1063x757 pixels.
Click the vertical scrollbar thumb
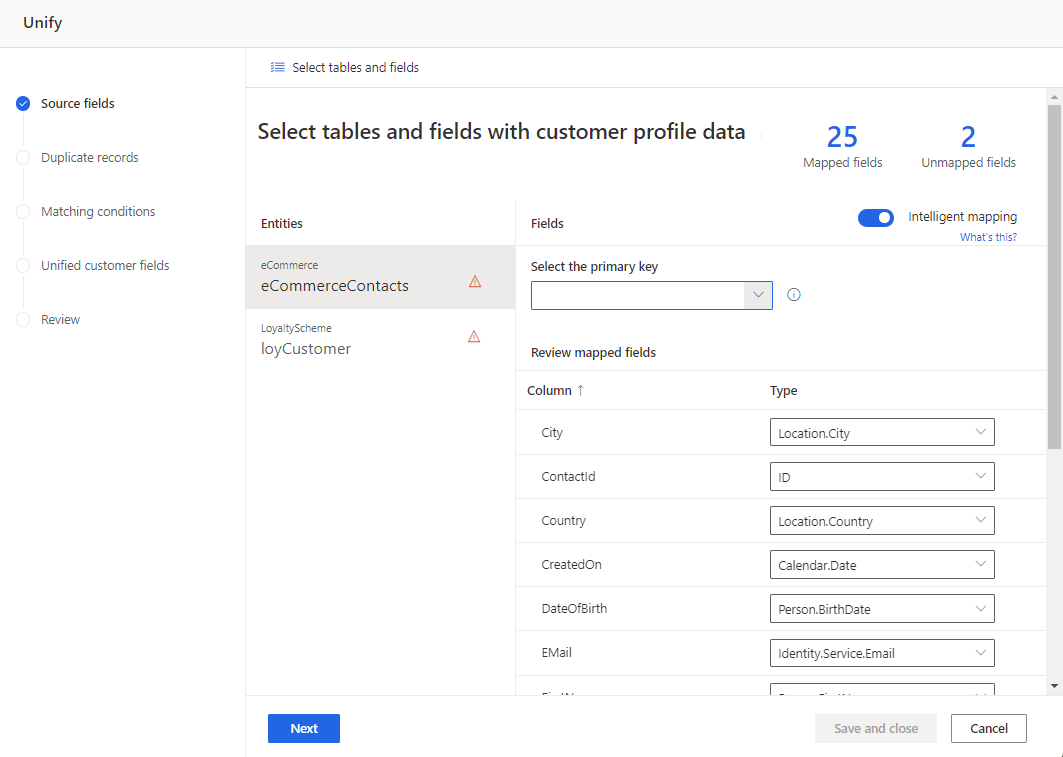1054,277
